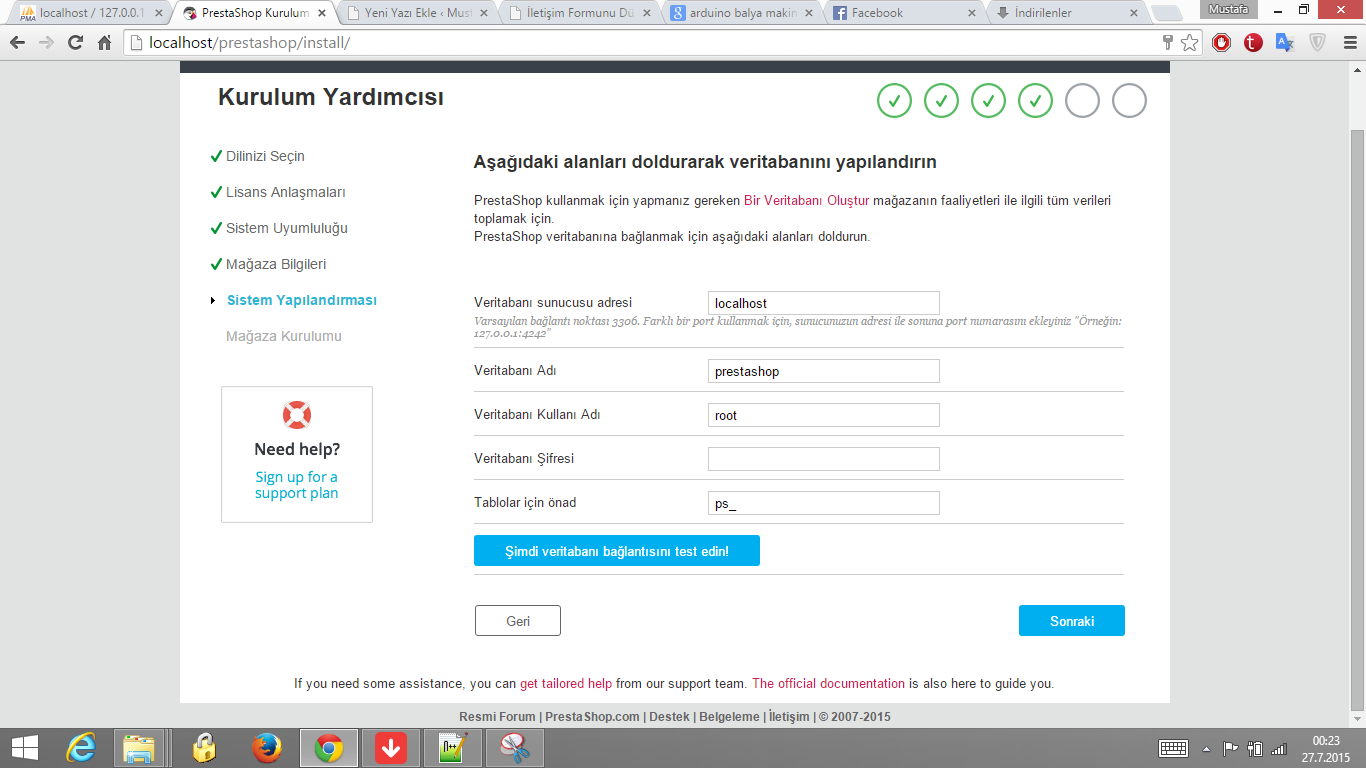The height and width of the screenshot is (768, 1366).
Task: Click the fifth empty step circle
Action: 1082,101
